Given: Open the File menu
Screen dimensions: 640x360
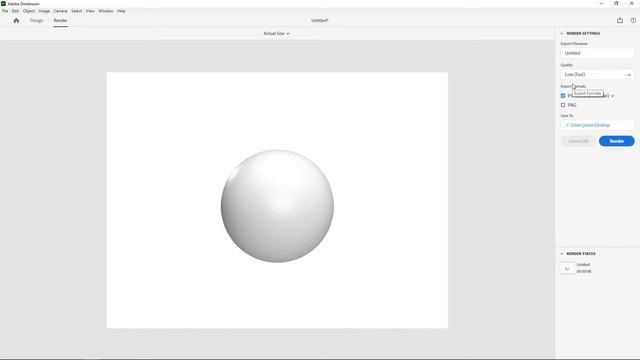Looking at the screenshot, I should click(5, 11).
